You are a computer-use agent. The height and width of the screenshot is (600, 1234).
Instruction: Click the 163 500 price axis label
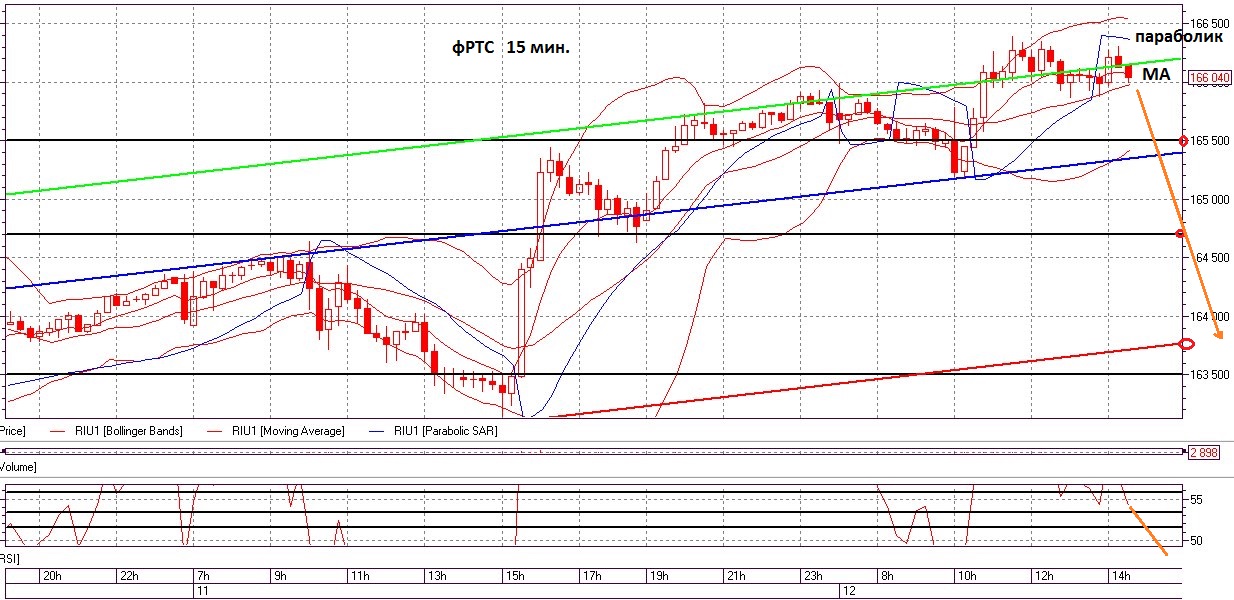pos(1211,374)
